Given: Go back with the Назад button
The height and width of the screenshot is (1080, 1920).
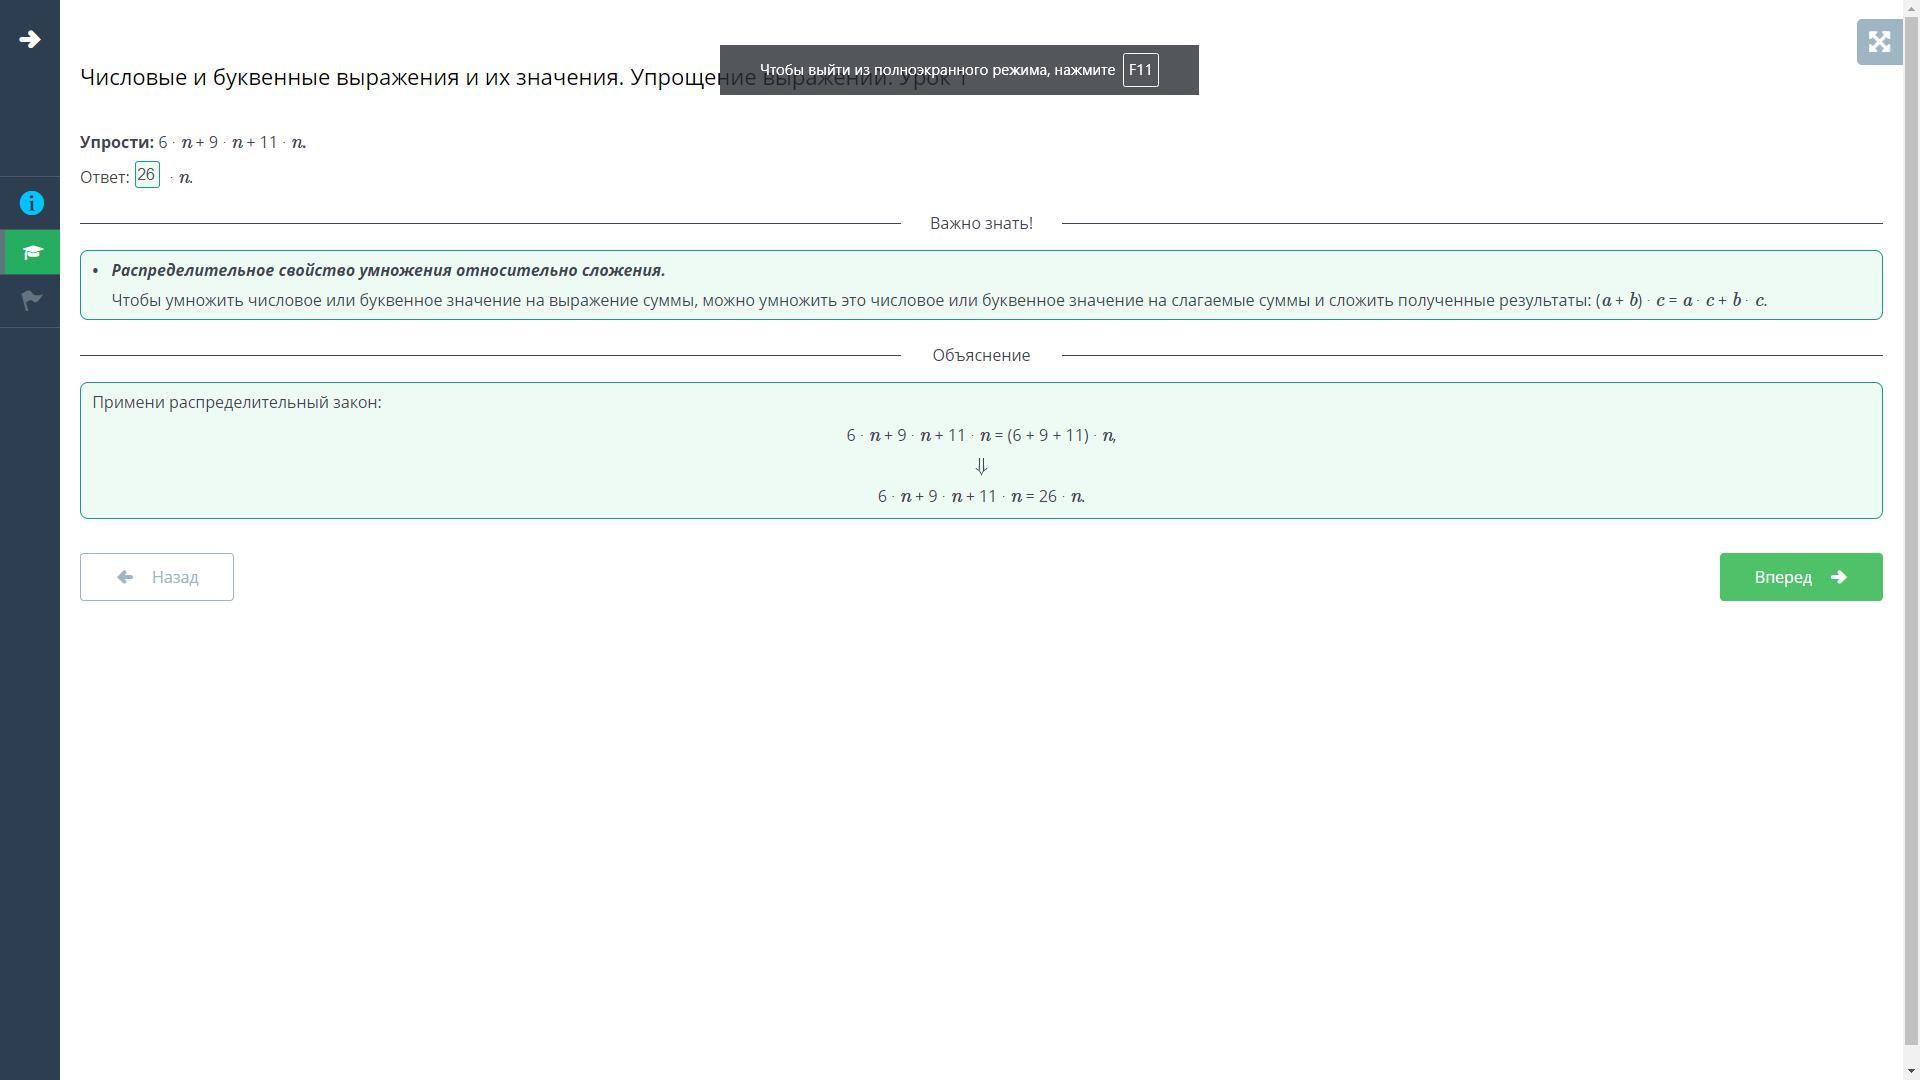Looking at the screenshot, I should pyautogui.click(x=157, y=577).
